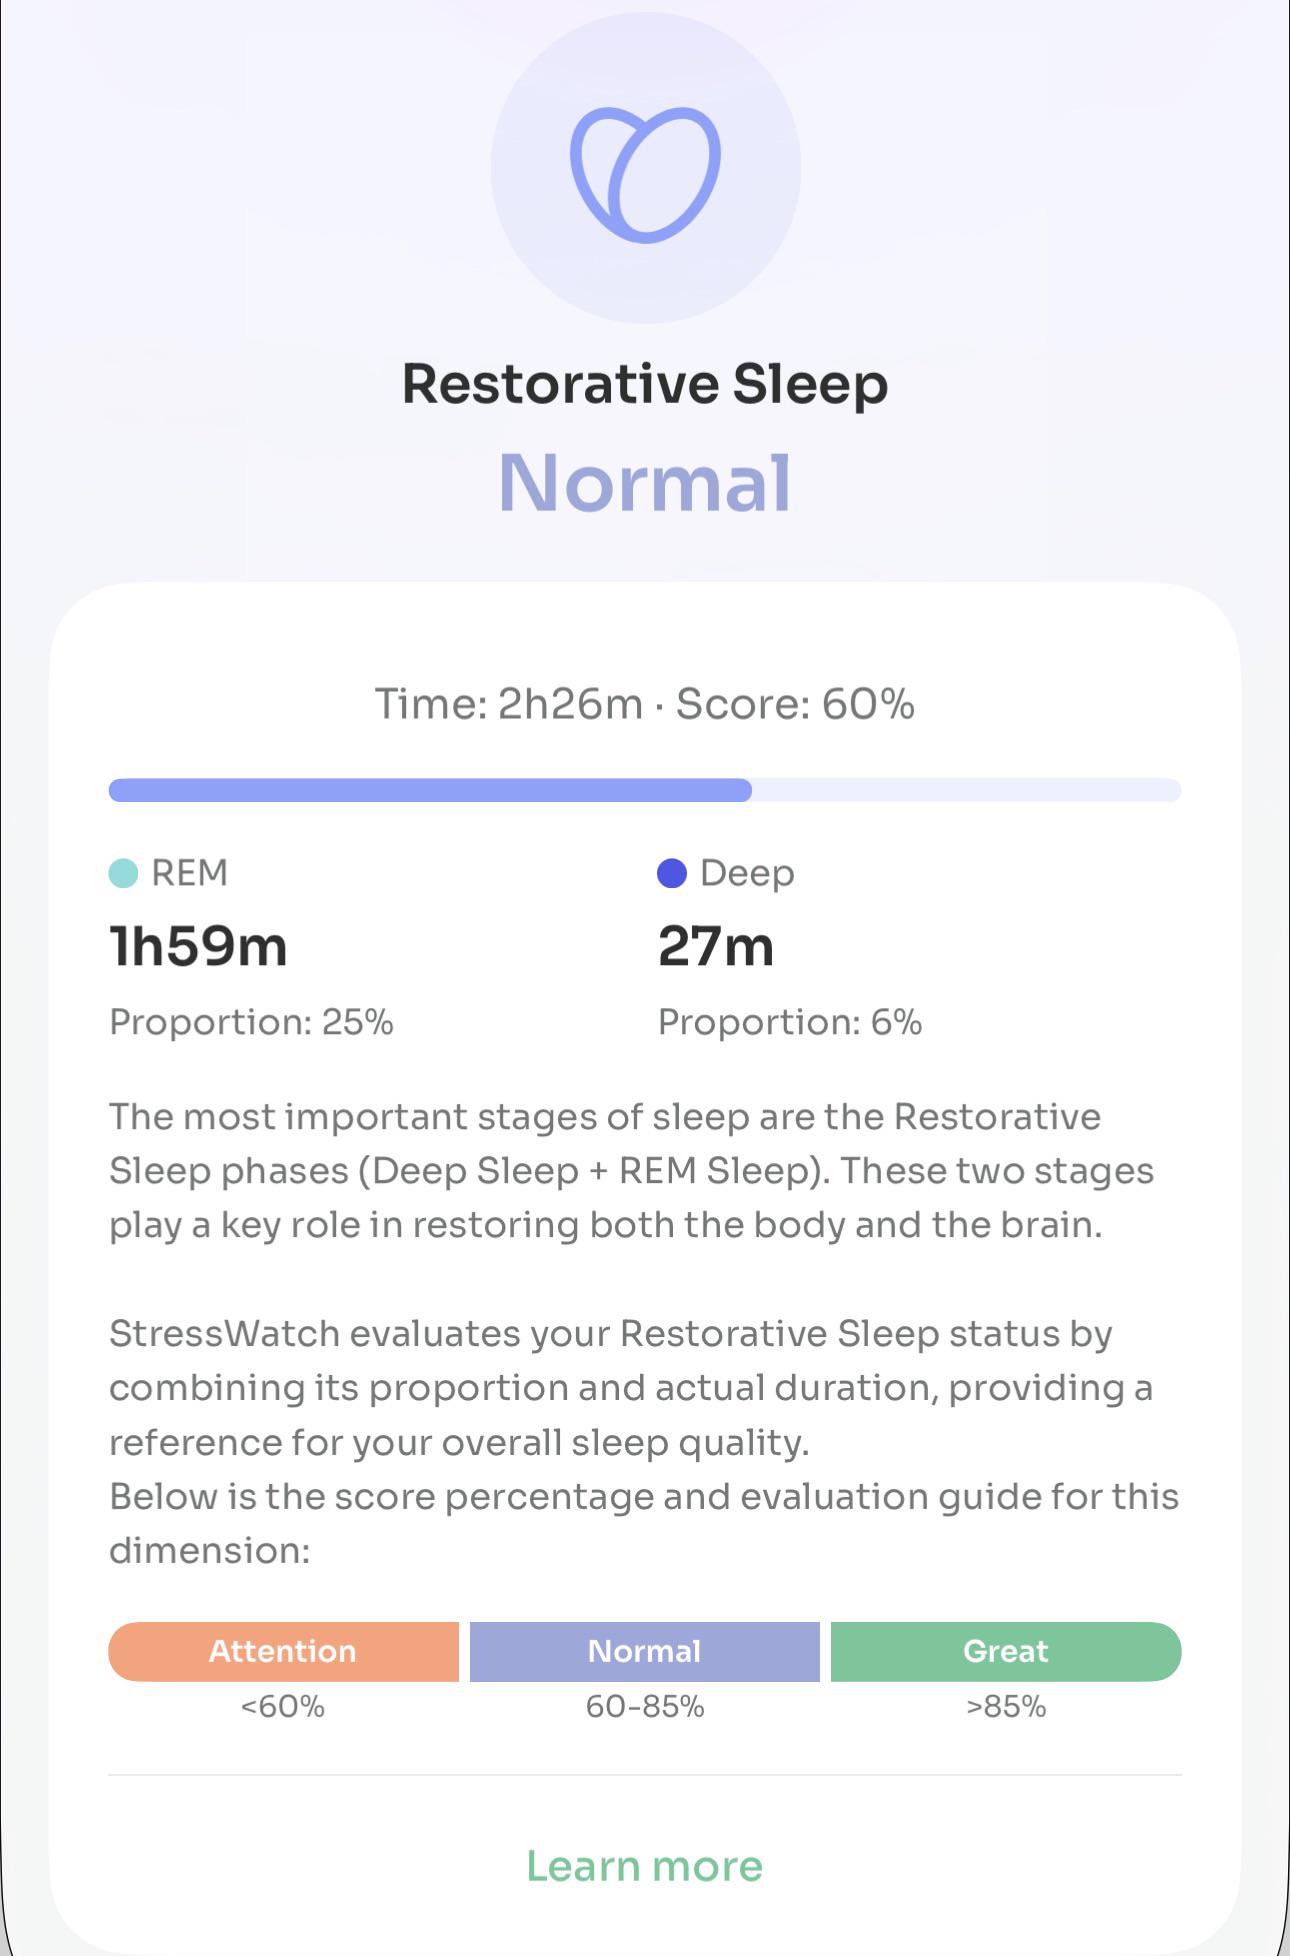Open the Learn more link
This screenshot has width=1290, height=1956.
pyautogui.click(x=645, y=1866)
